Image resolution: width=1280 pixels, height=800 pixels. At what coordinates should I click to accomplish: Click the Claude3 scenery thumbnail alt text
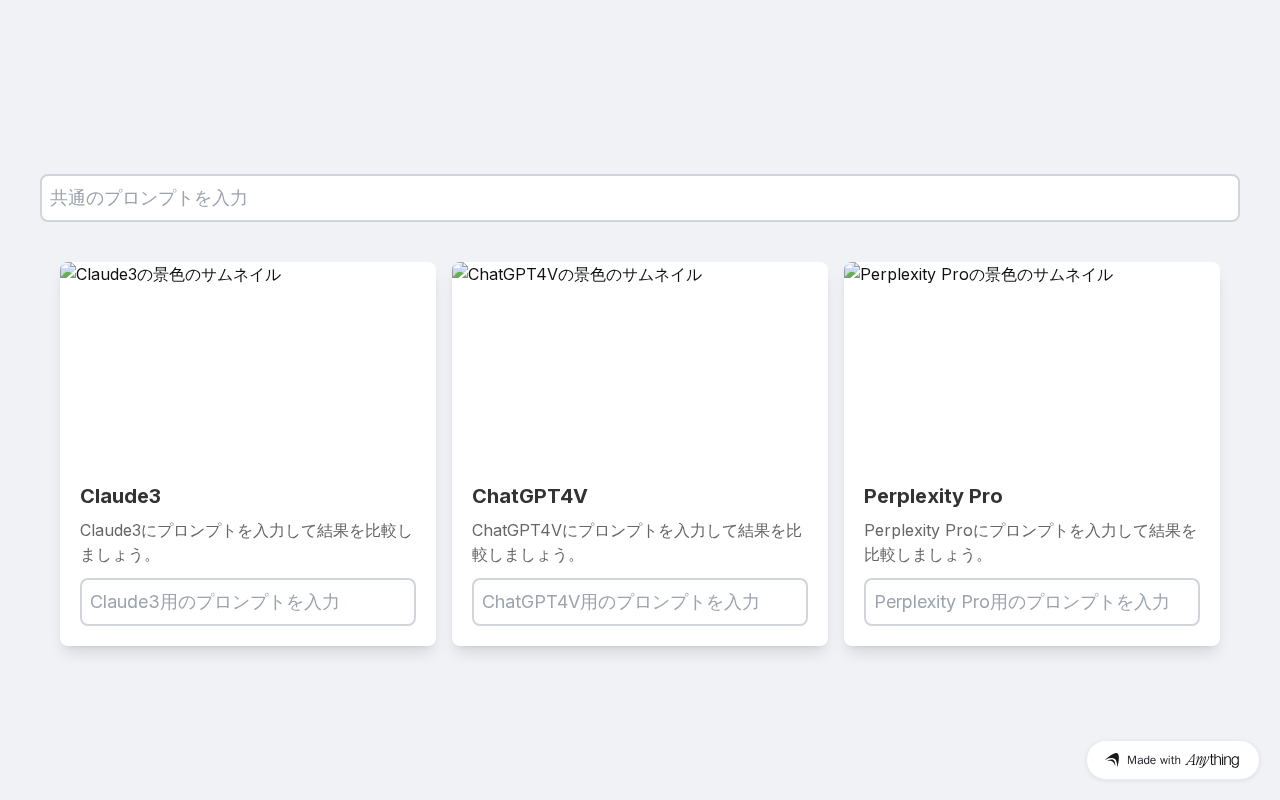pos(179,274)
